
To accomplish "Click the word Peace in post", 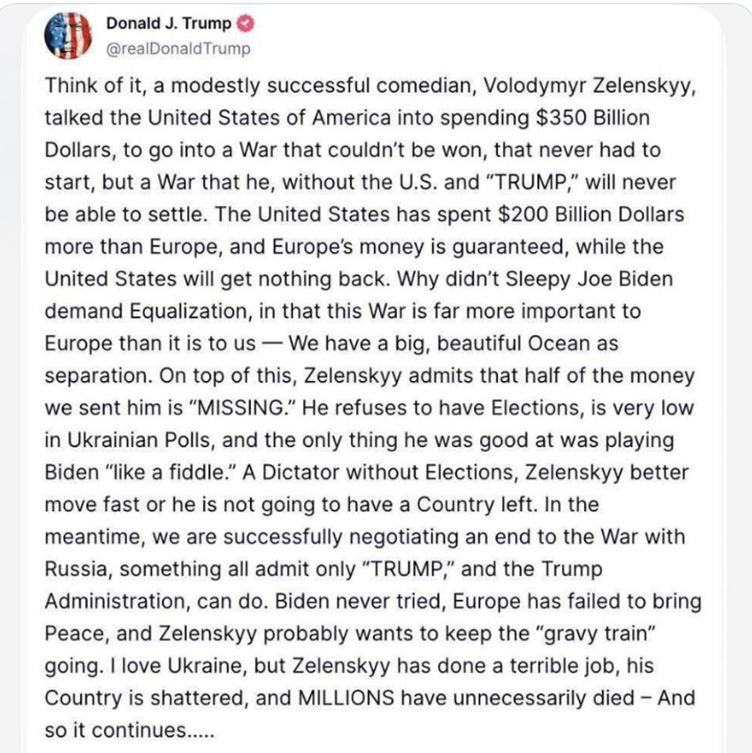I will (x=76, y=634).
